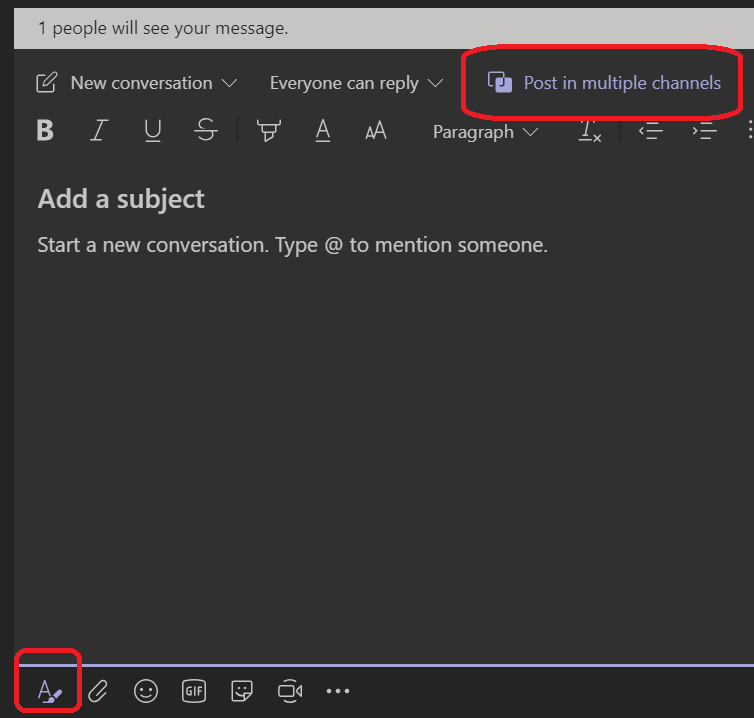Click the Add a subject field

[121, 199]
